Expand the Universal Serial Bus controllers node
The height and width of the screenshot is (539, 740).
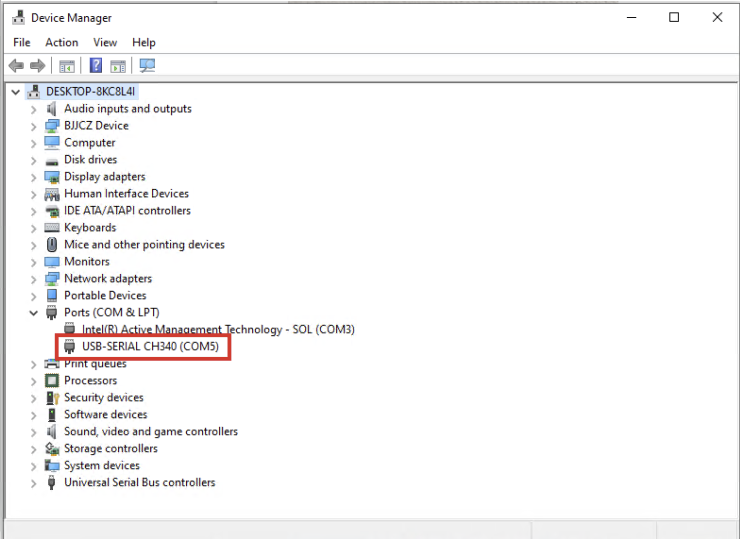point(34,483)
